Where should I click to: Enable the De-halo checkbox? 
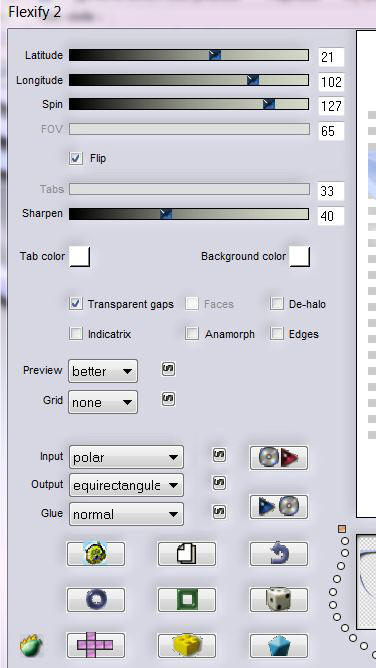pos(277,304)
